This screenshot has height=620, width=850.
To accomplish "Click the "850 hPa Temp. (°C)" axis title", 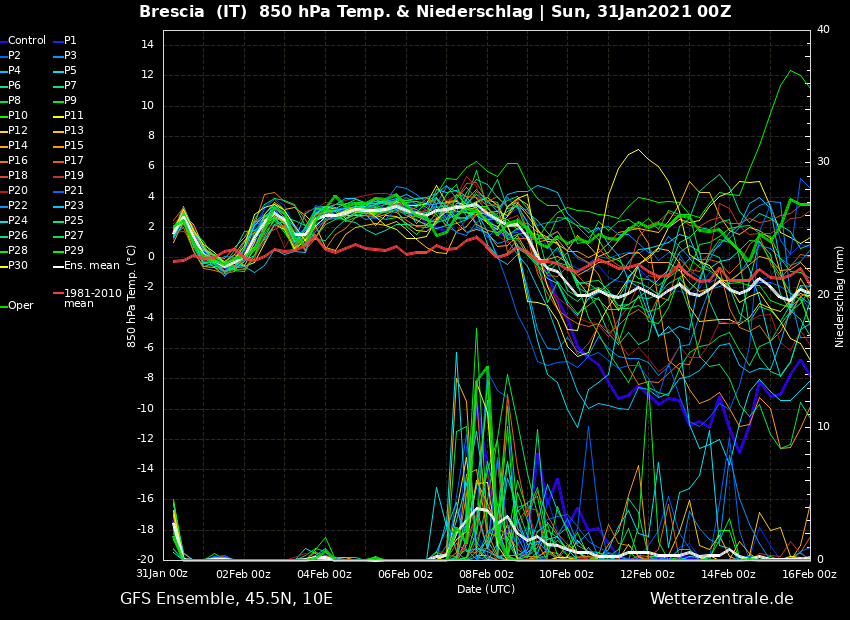I will click(x=131, y=296).
